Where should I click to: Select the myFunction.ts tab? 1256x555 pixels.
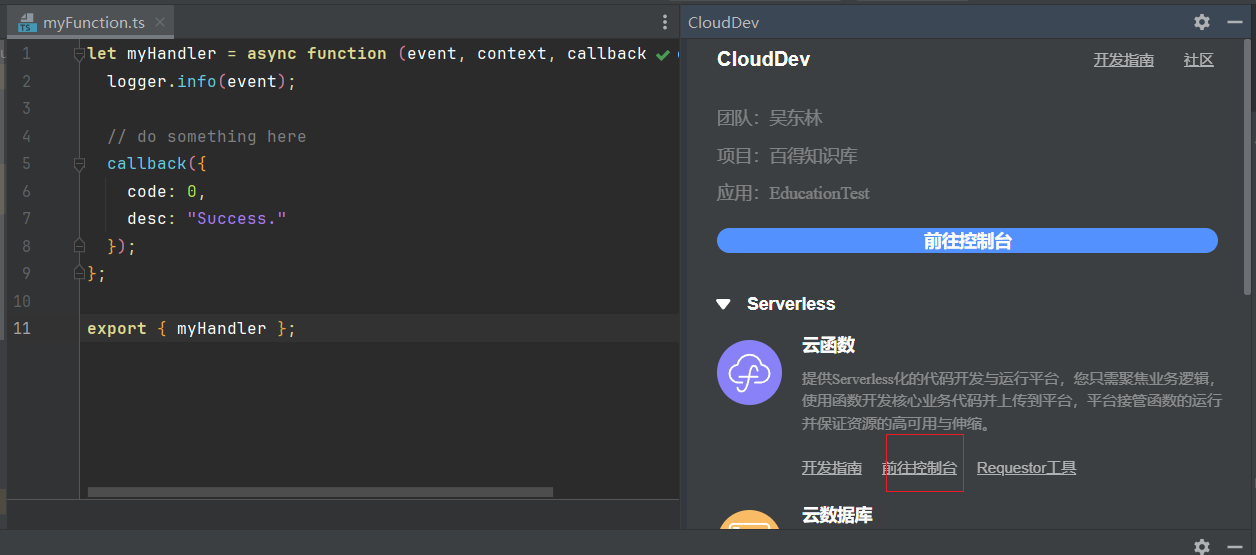tap(92, 22)
